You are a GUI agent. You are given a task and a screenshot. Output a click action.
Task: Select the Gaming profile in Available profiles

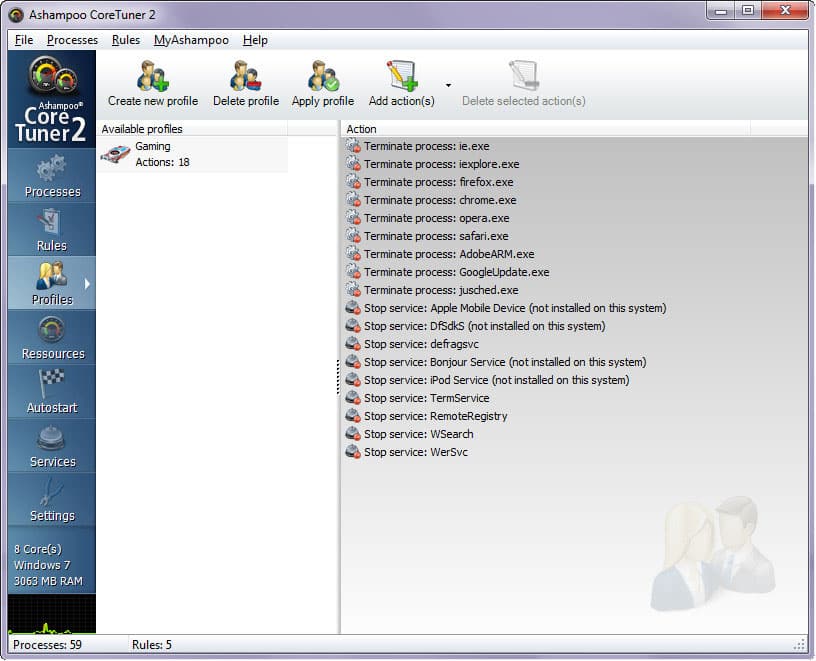[x=193, y=155]
